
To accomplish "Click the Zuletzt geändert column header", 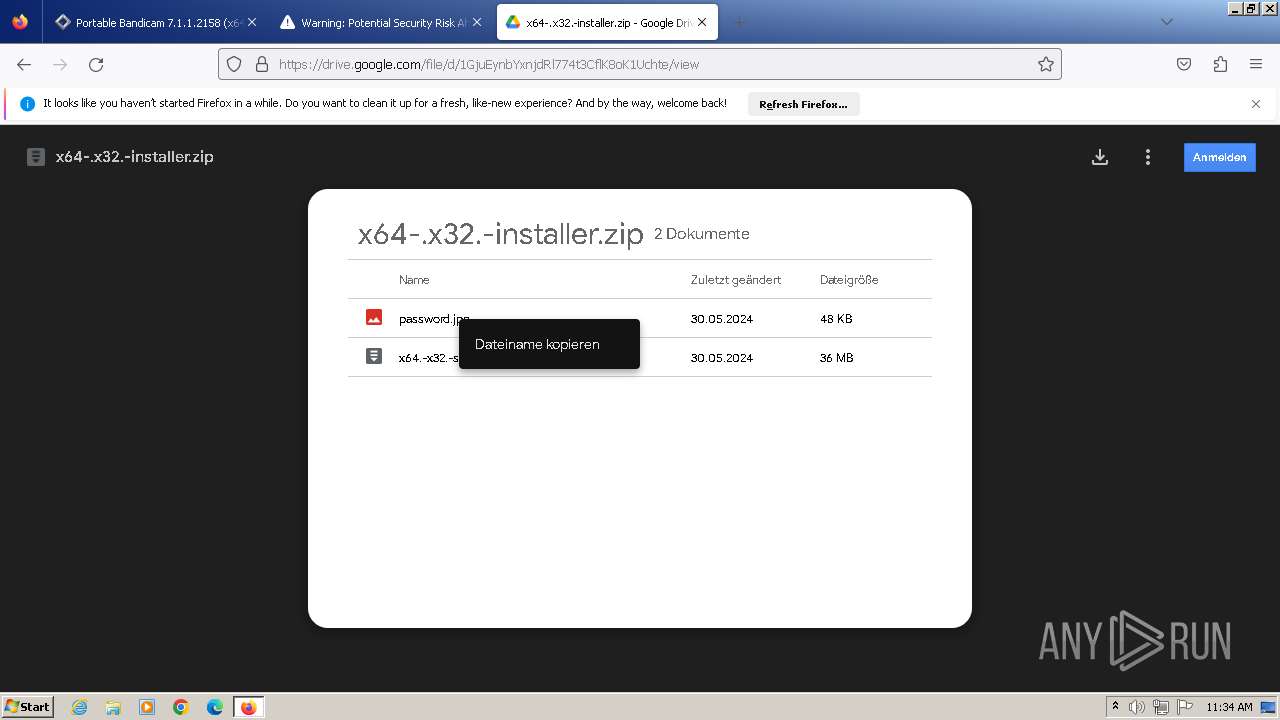I will point(735,280).
